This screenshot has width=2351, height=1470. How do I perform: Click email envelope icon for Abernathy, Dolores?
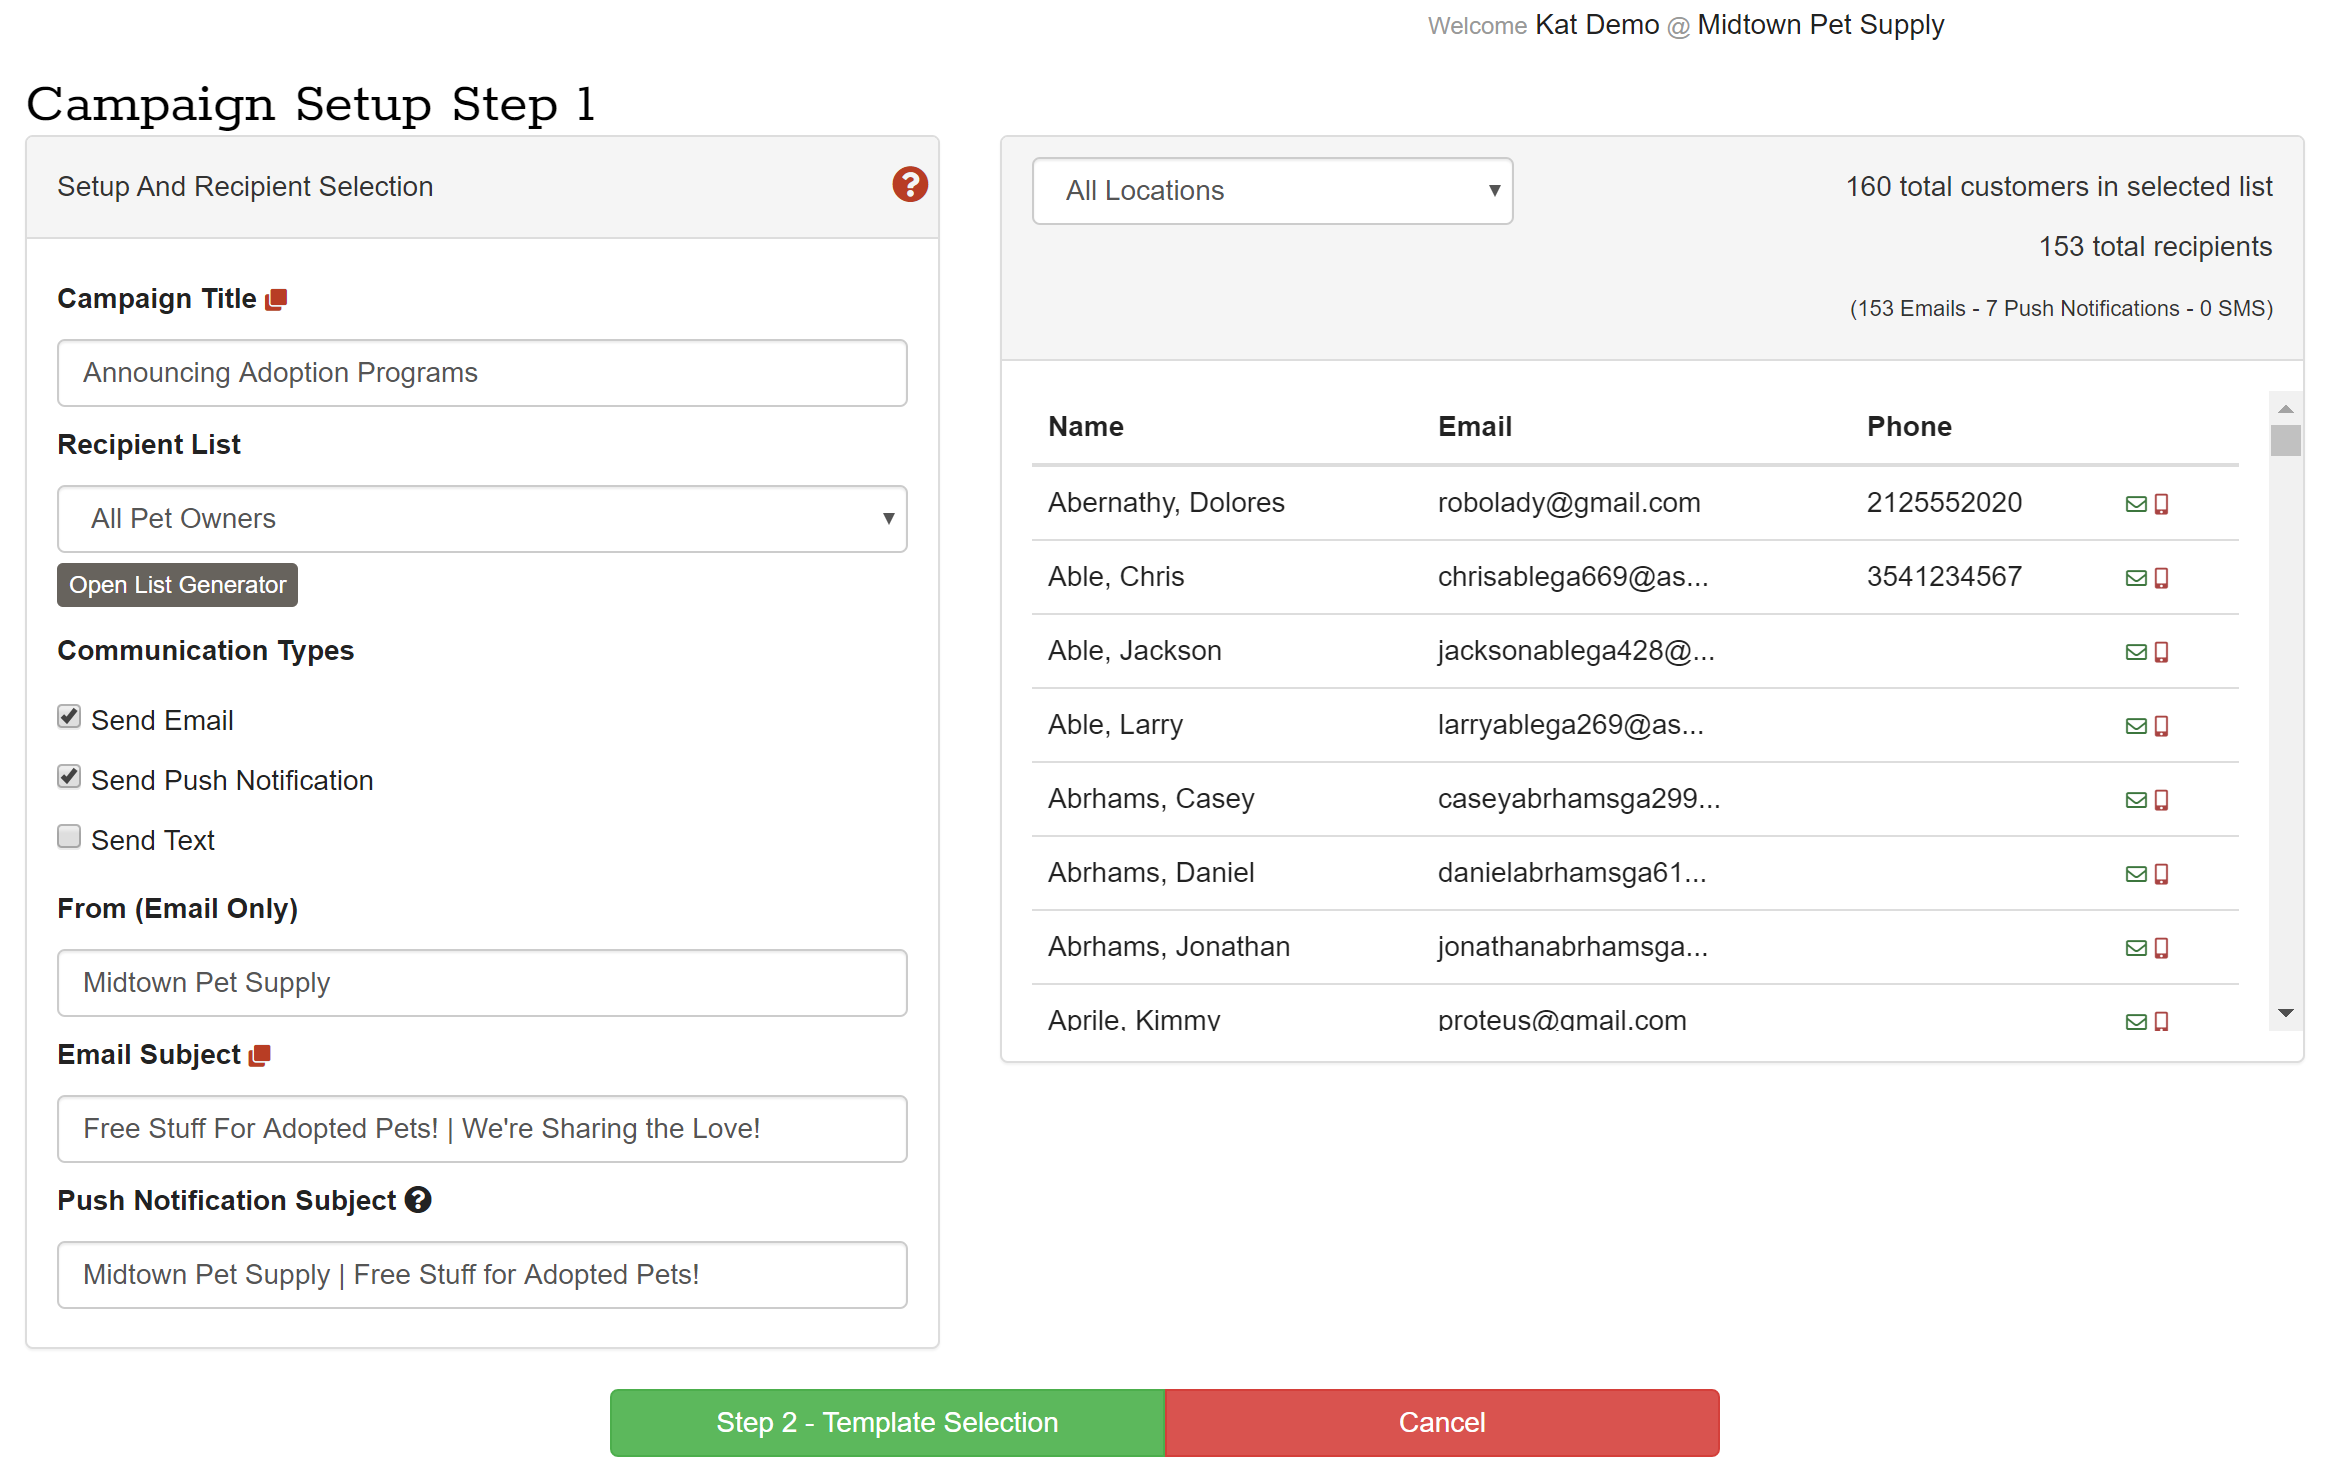(x=2135, y=504)
